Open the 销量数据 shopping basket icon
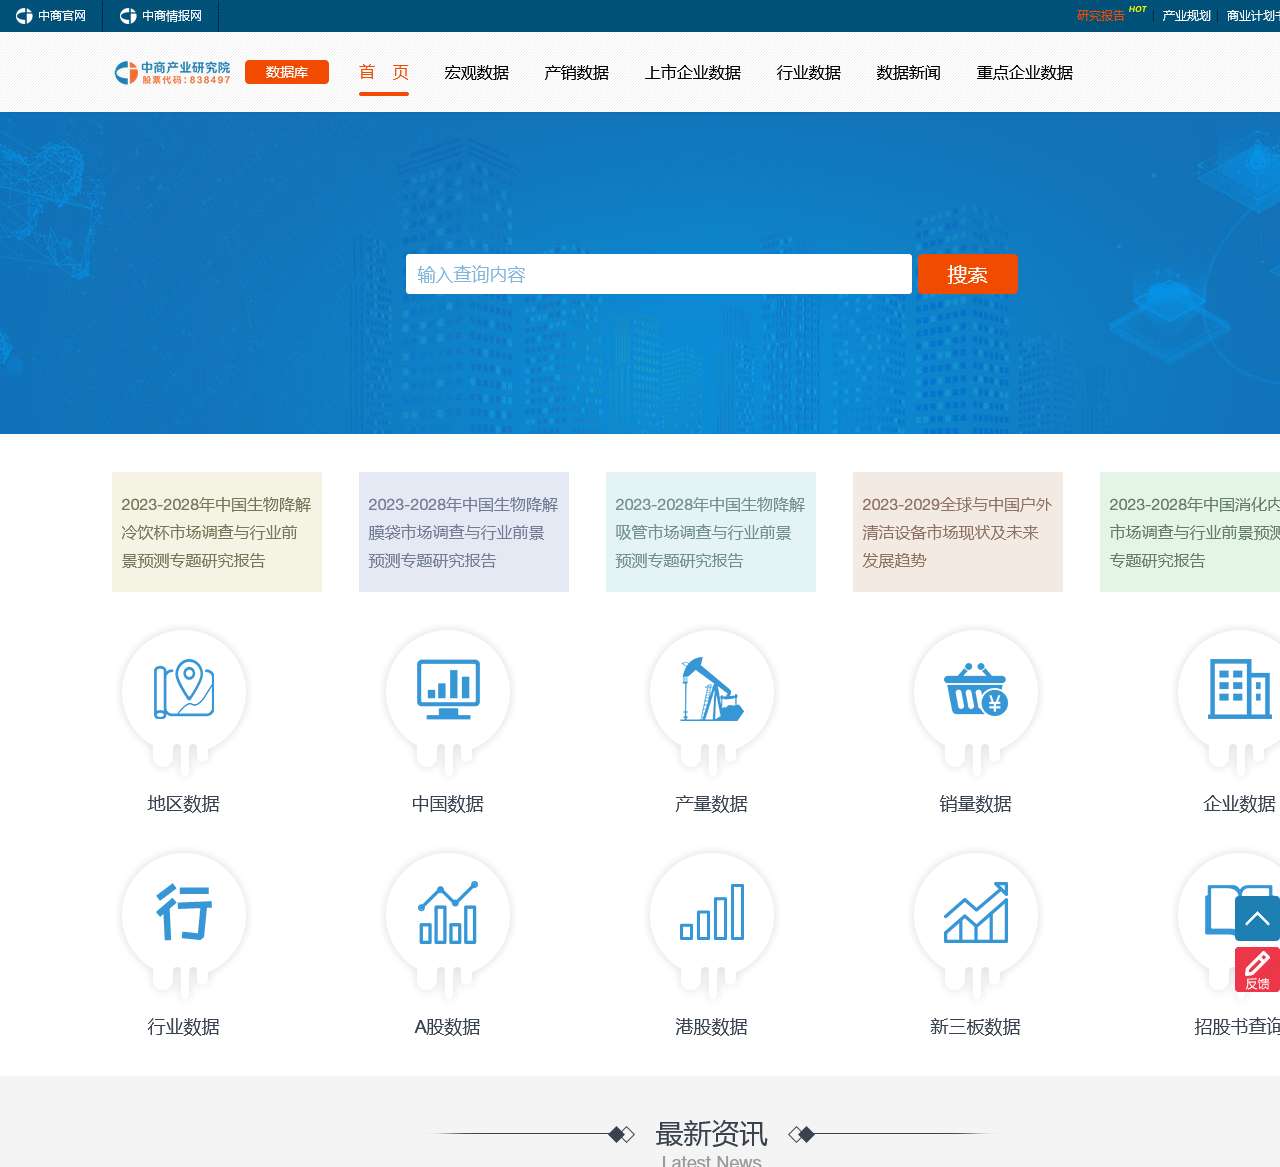Viewport: 1280px width, 1167px height. tap(975, 690)
